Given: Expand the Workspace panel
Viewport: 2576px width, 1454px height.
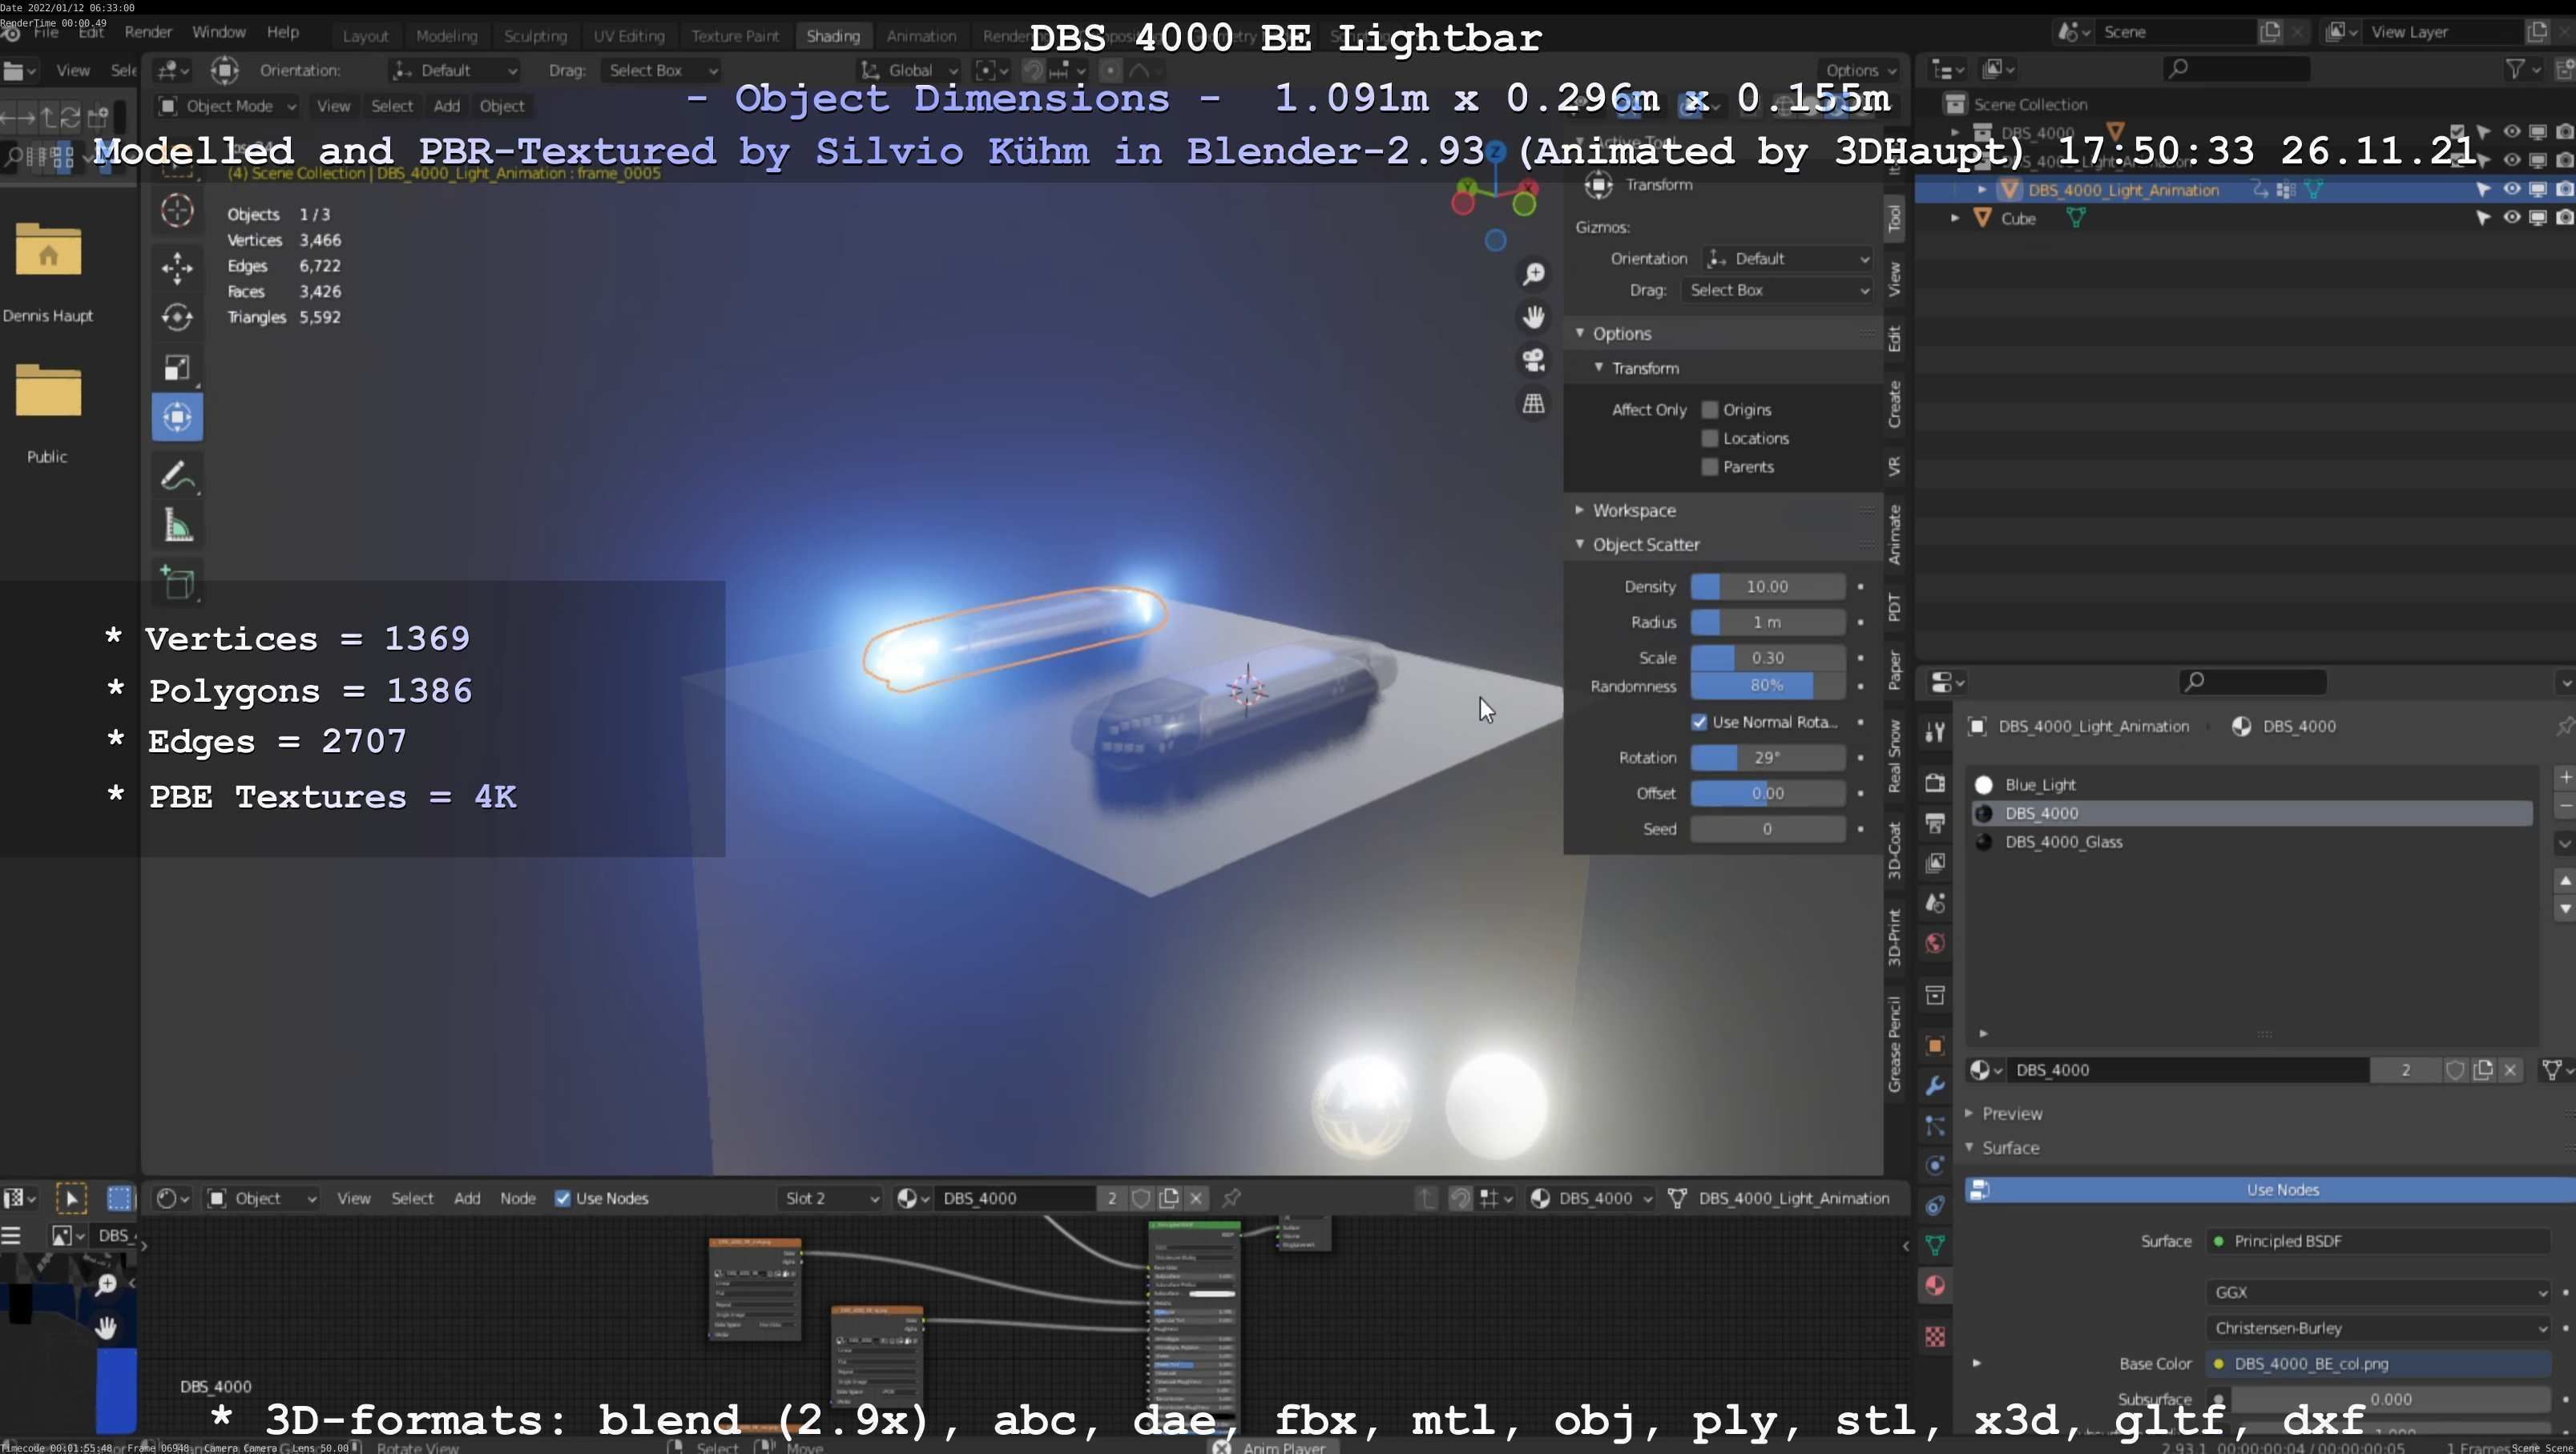Looking at the screenshot, I should tap(1633, 510).
